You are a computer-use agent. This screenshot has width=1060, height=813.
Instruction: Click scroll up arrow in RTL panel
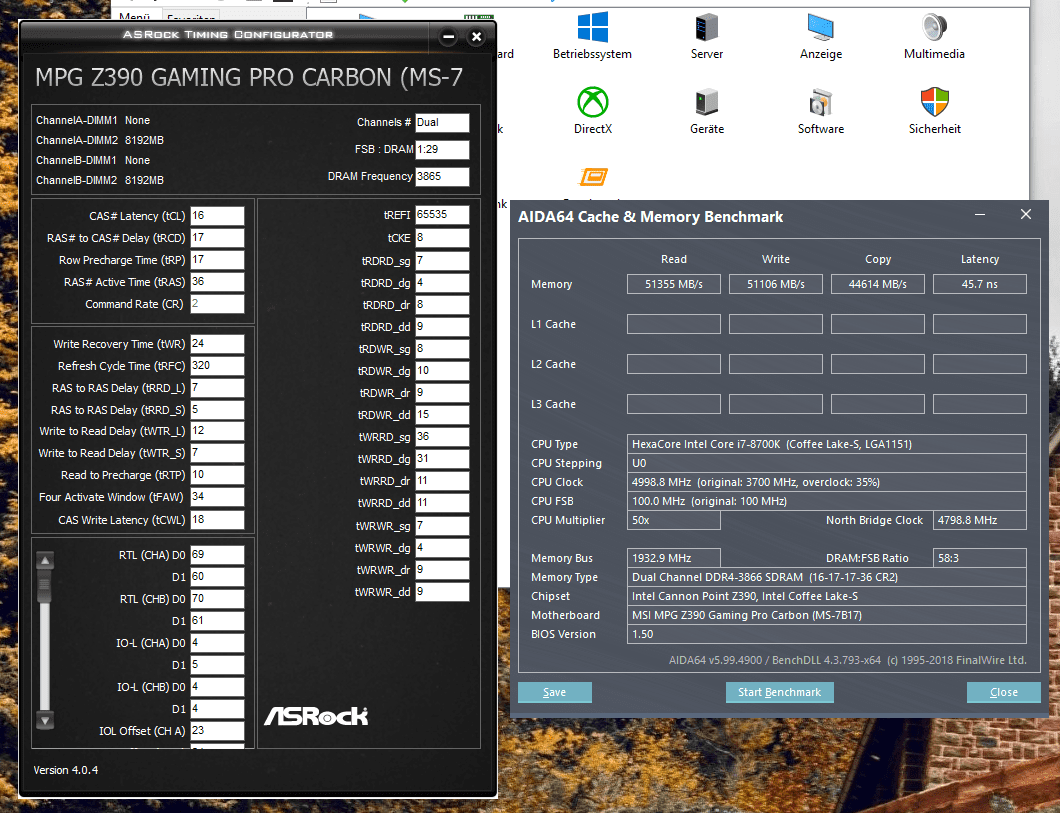45,560
